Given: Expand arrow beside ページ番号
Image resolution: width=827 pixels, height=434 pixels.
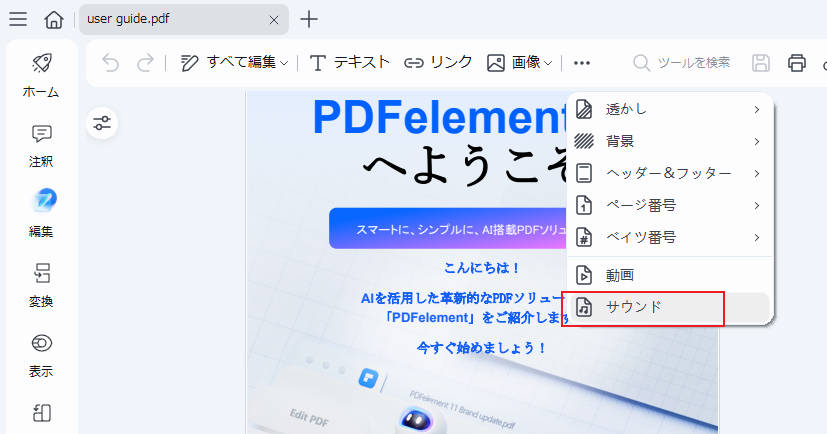Looking at the screenshot, I should tap(757, 206).
